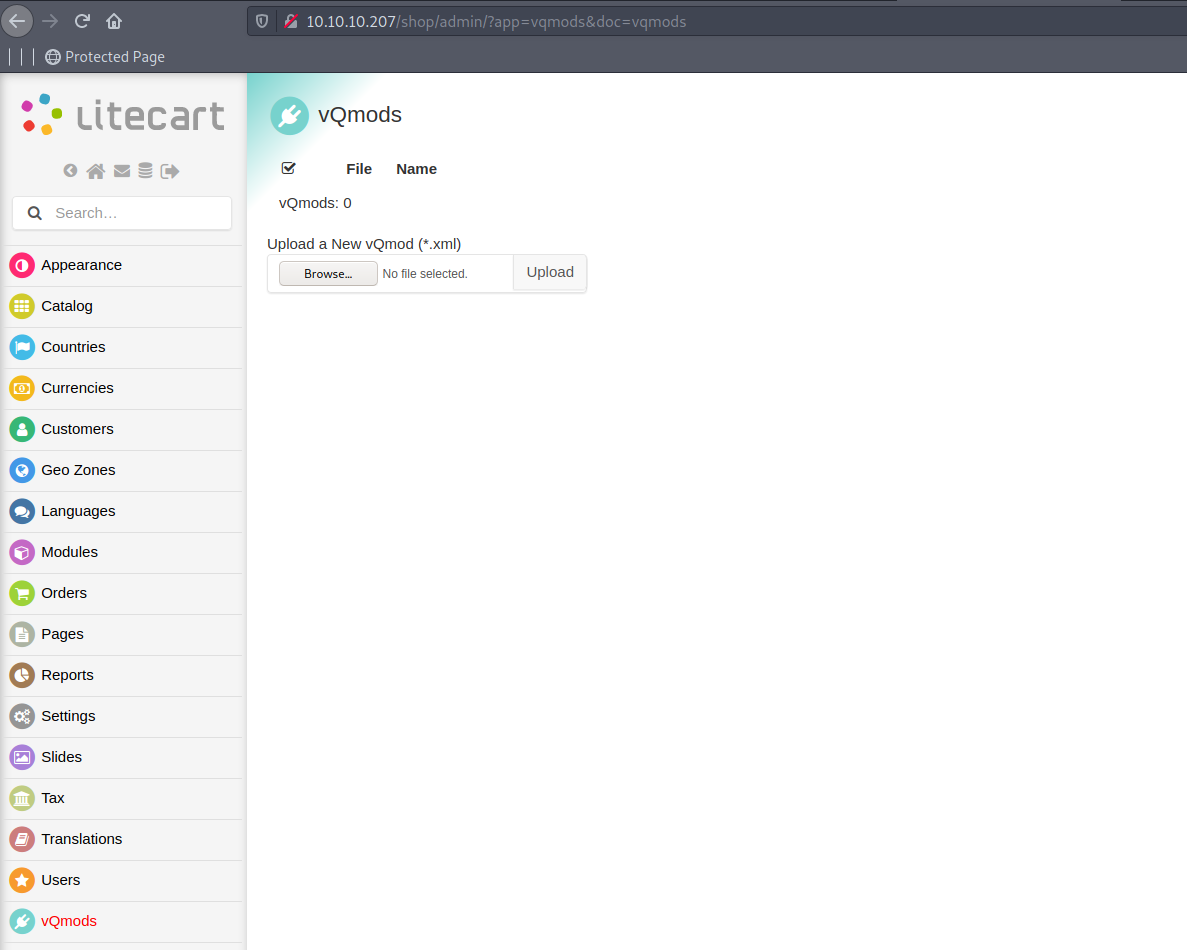
Task: Click the Users star icon
Action: point(21,880)
